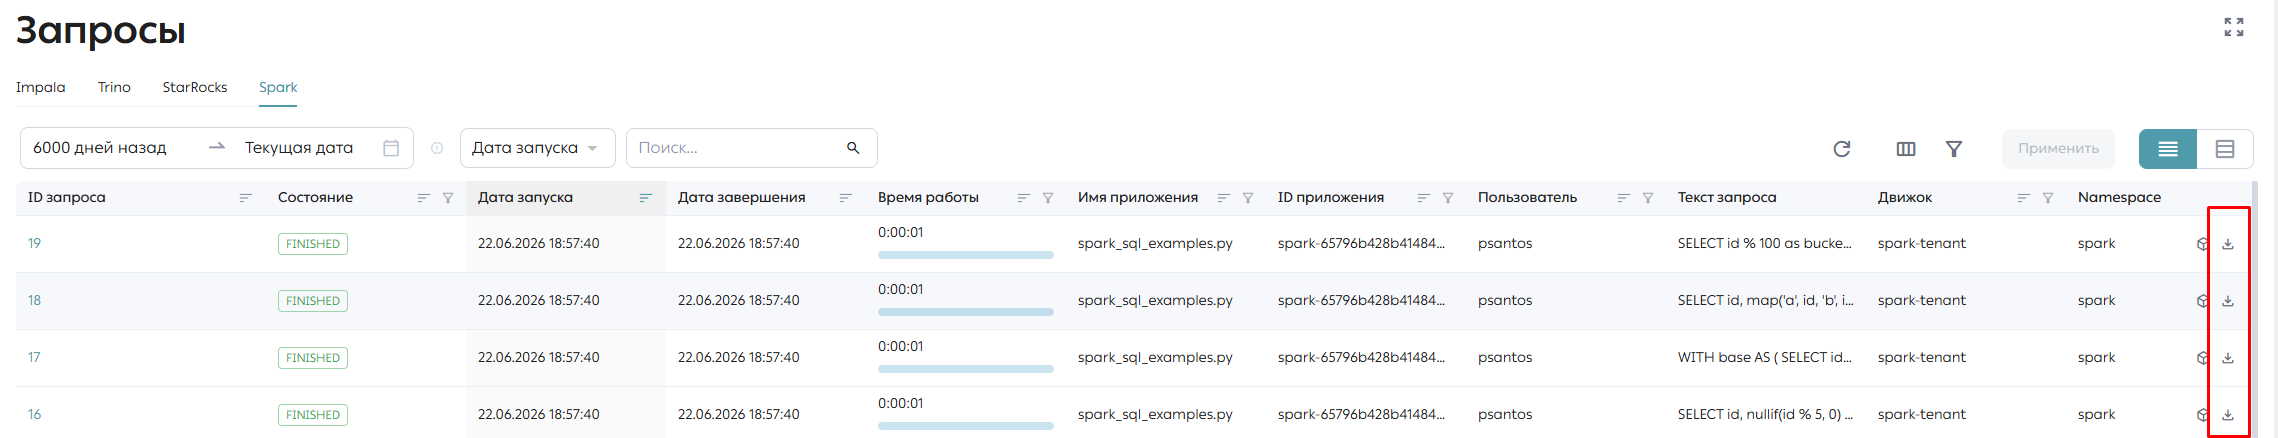2278x438 pixels.
Task: Sort by the Имя приложения column
Action: coord(1223,198)
